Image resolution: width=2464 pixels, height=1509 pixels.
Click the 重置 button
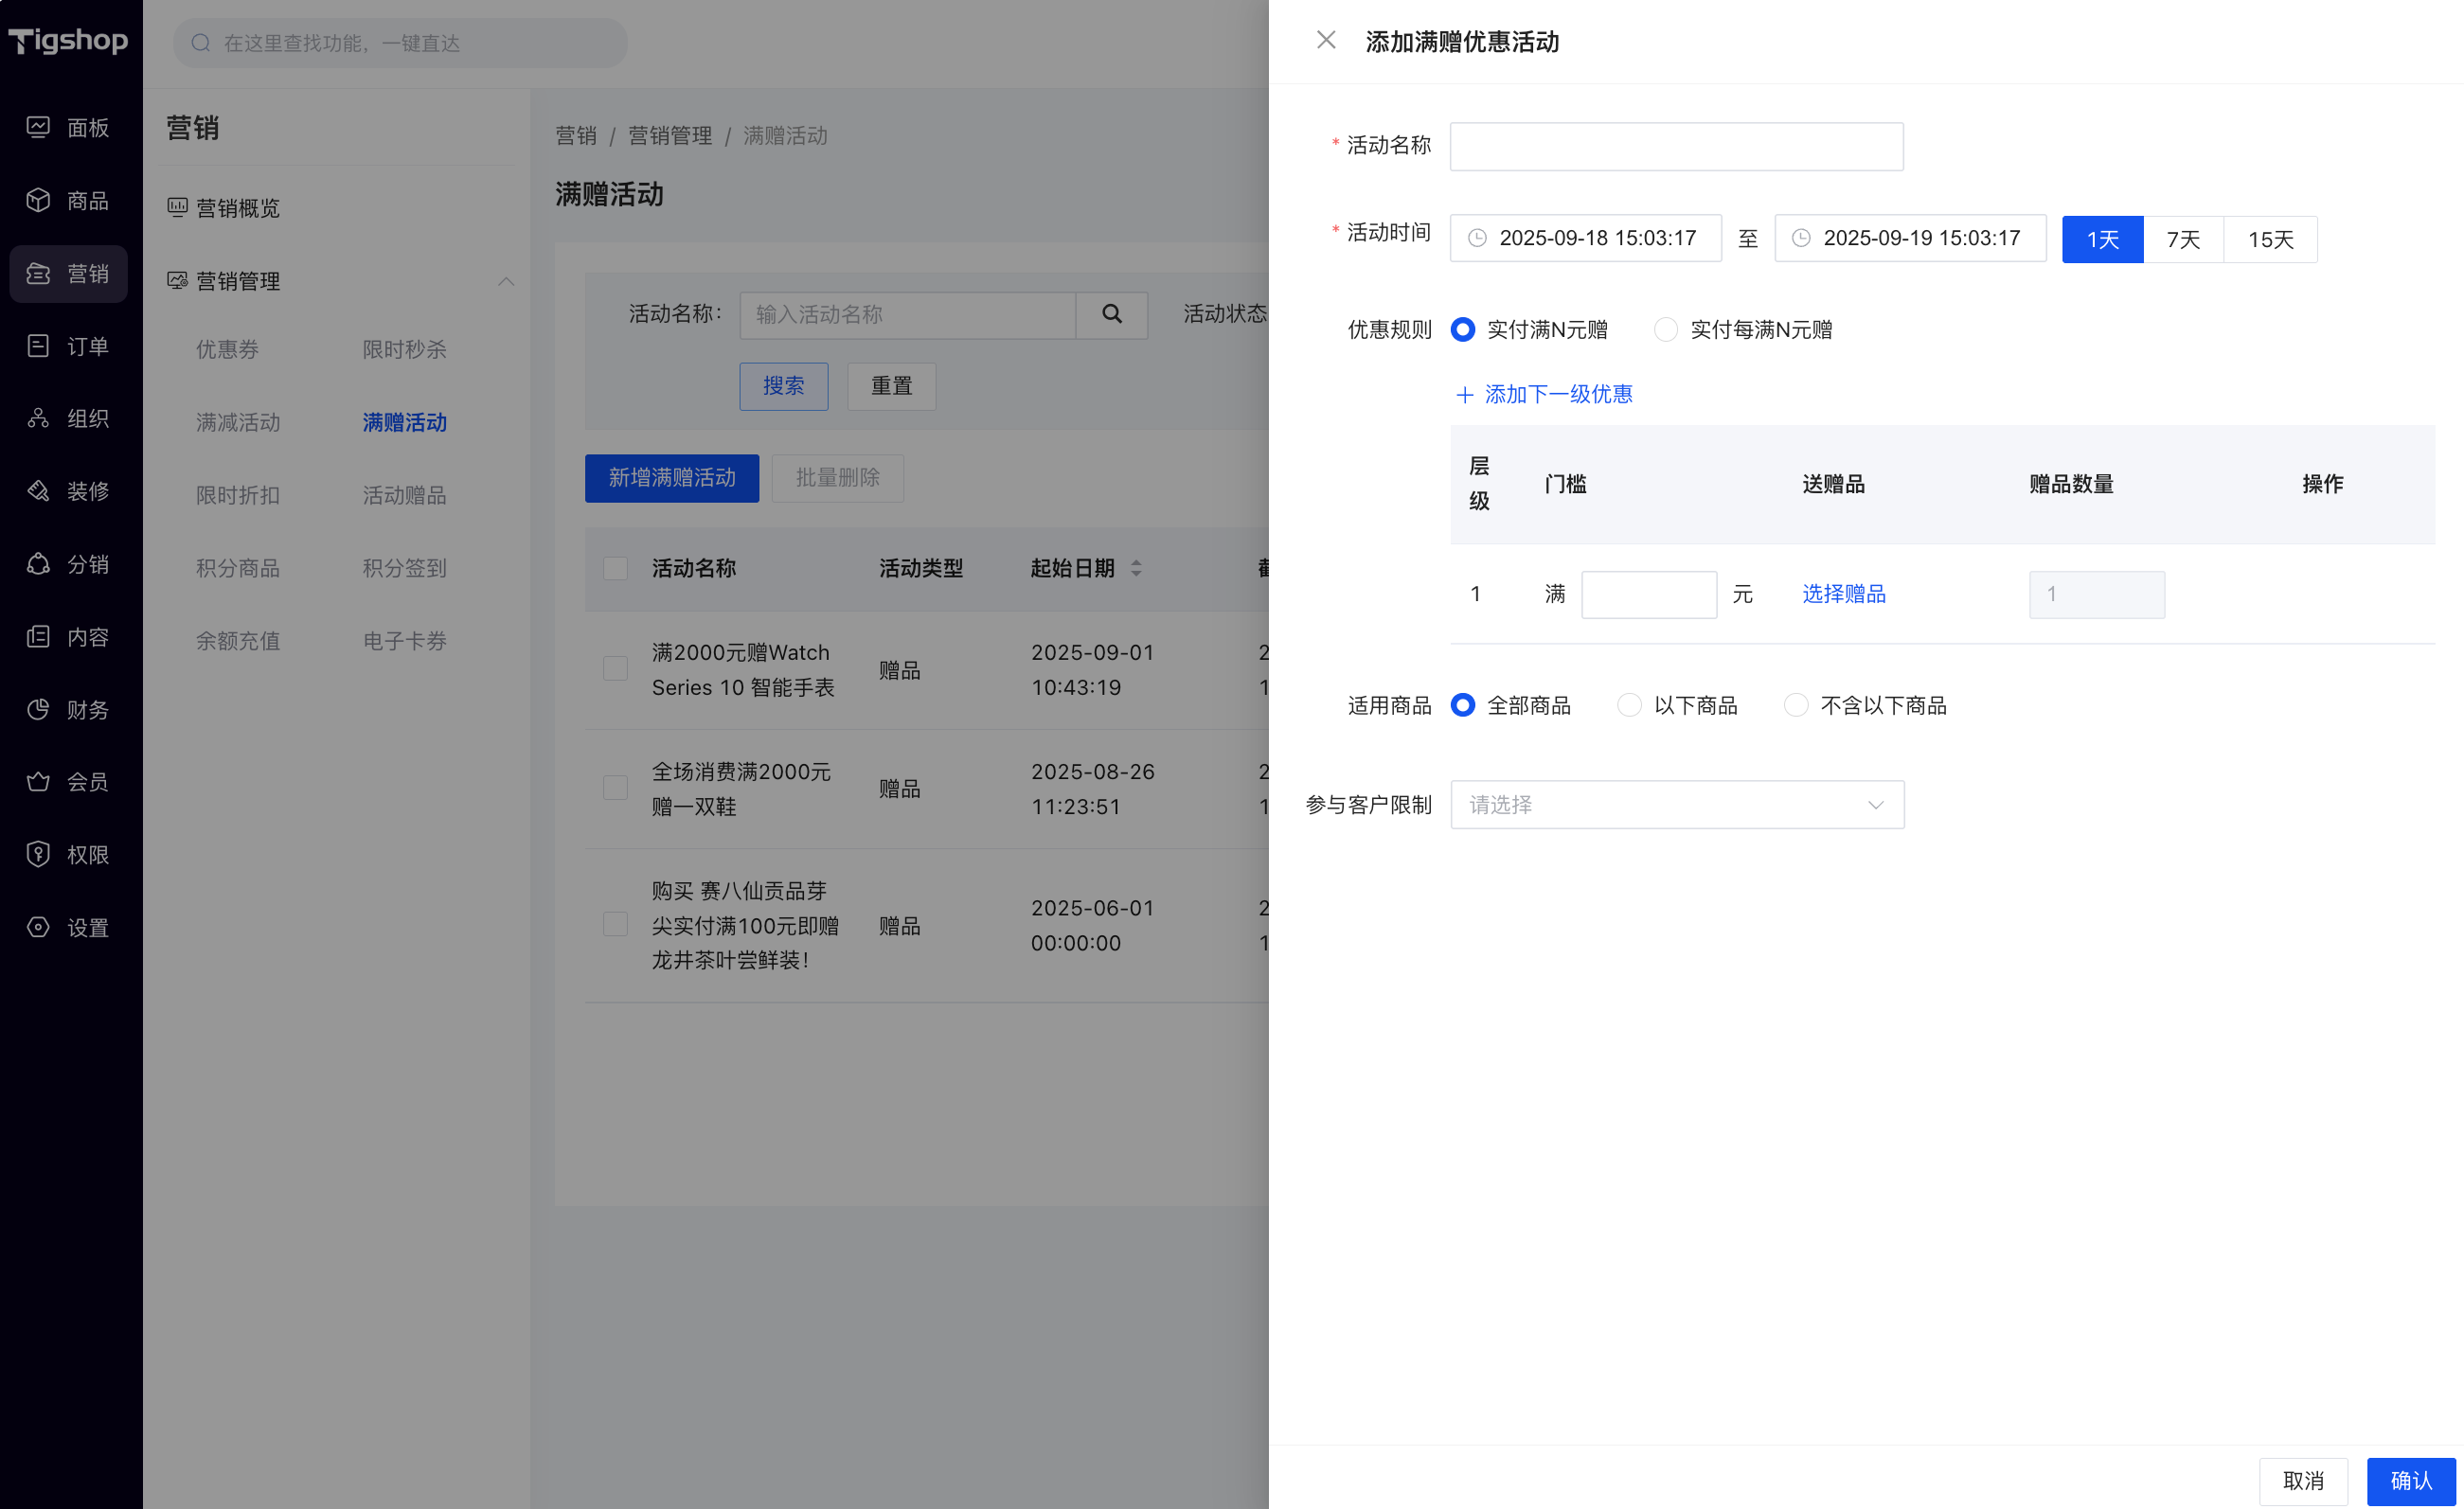coord(892,386)
